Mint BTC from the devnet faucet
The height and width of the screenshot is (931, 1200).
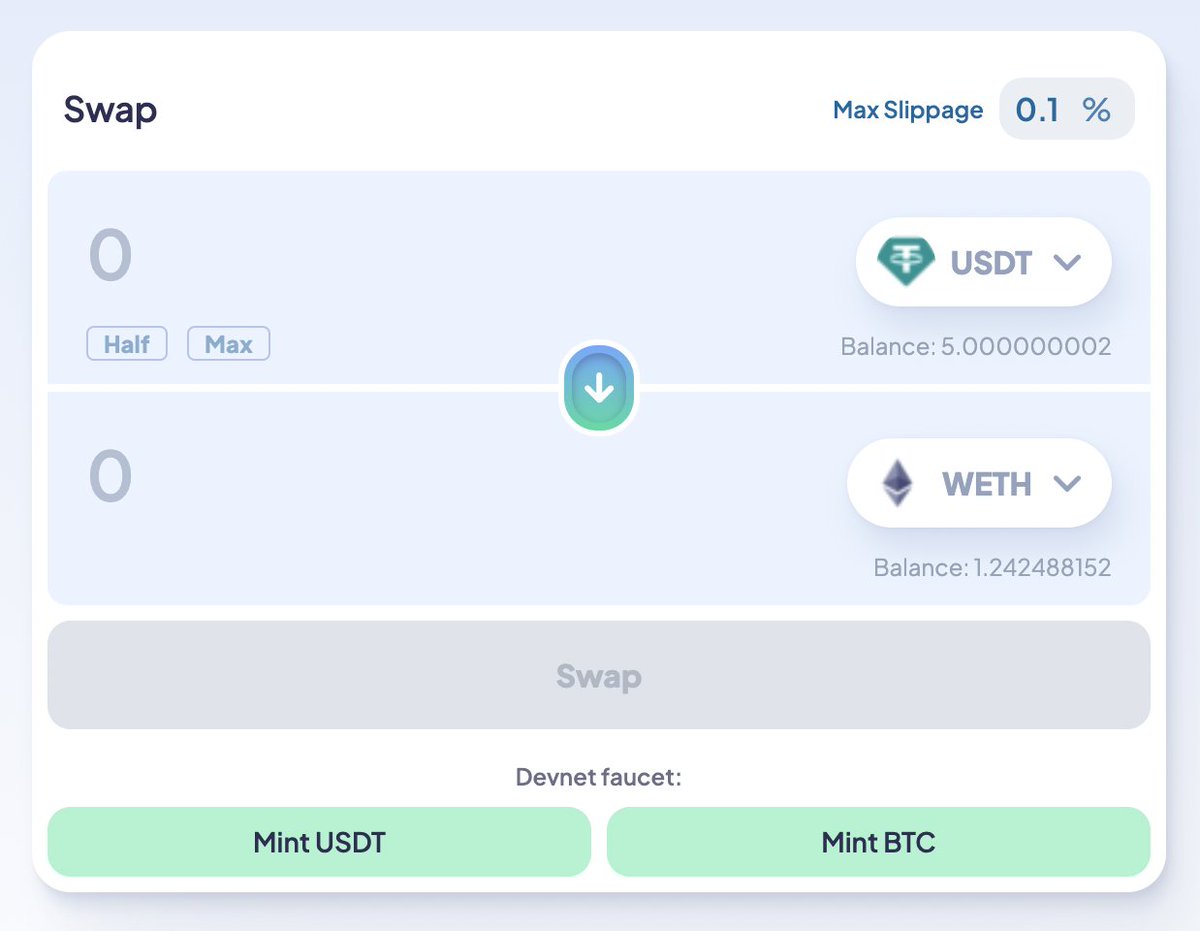pyautogui.click(x=878, y=842)
